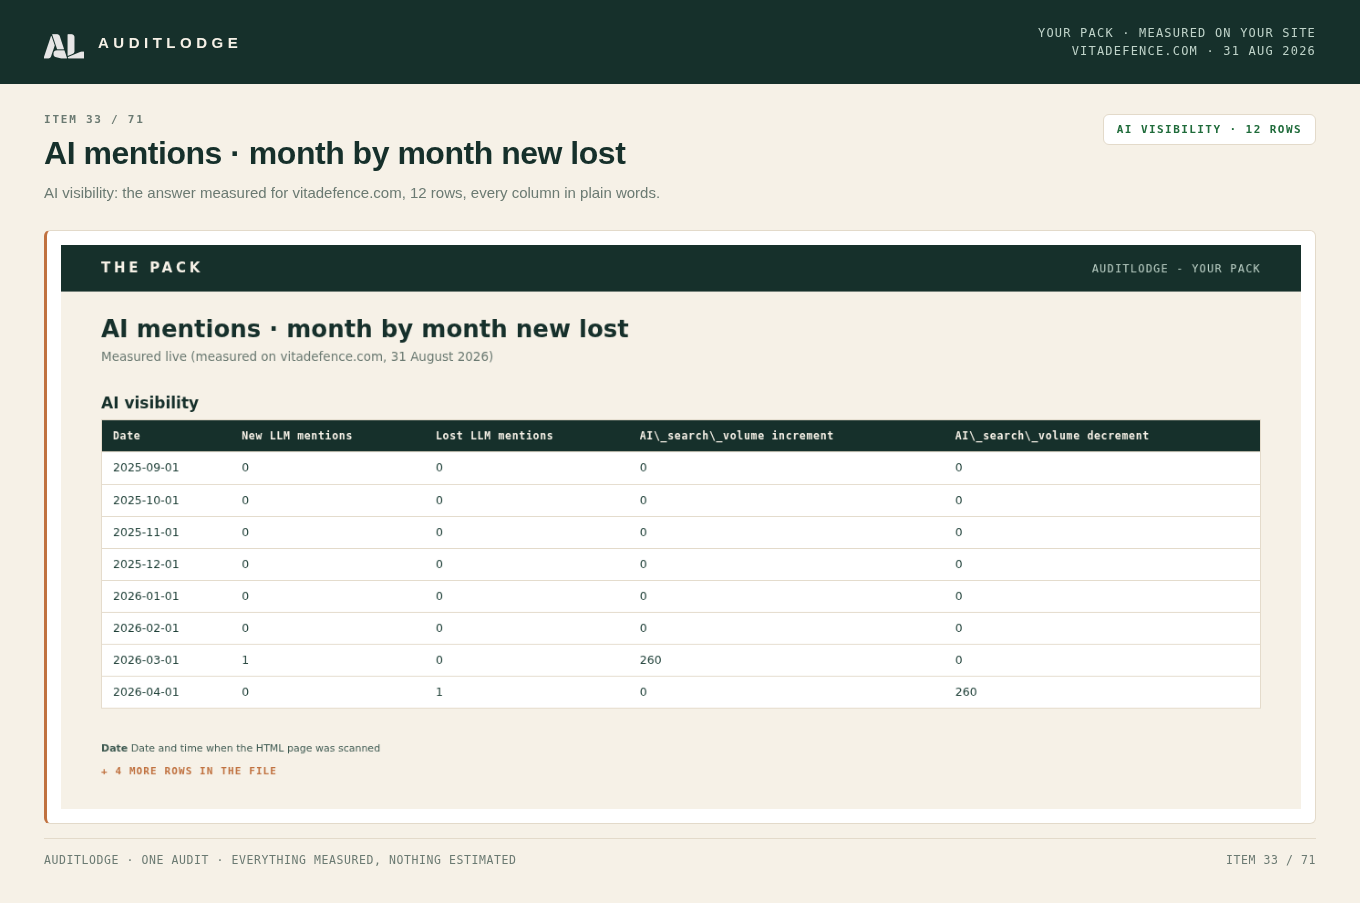
Task: Click the 'THE PACK' banner title
Action: pyautogui.click(x=152, y=267)
